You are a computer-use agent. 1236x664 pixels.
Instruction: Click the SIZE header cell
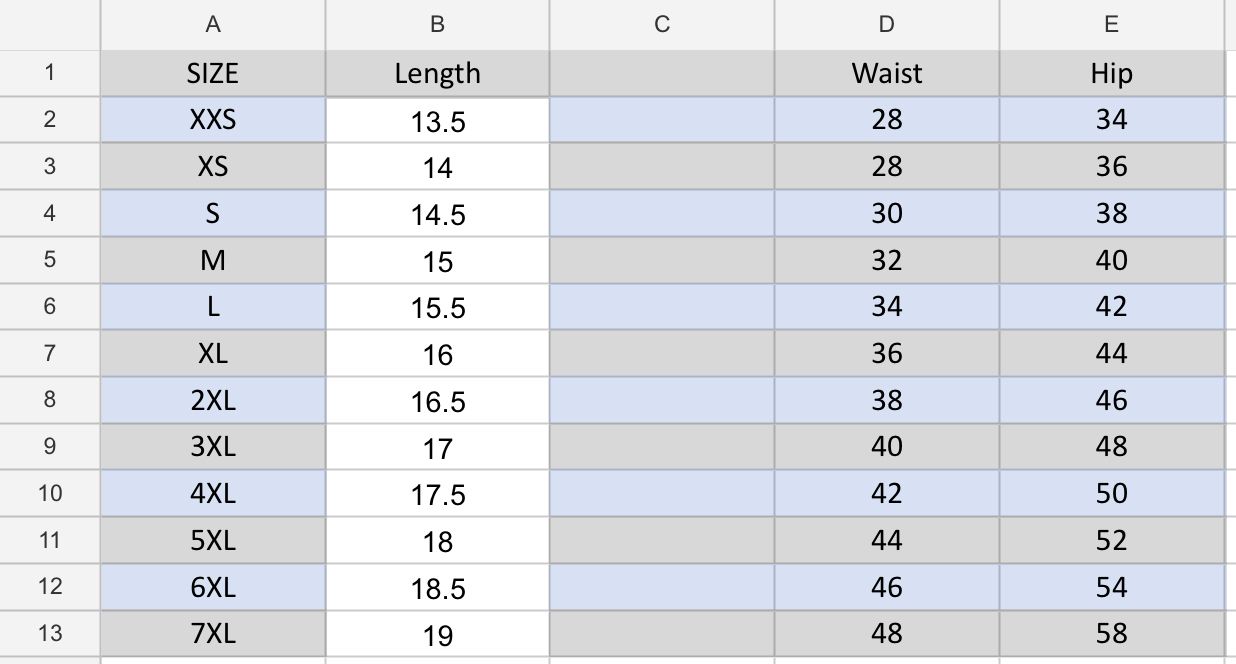tap(212, 73)
